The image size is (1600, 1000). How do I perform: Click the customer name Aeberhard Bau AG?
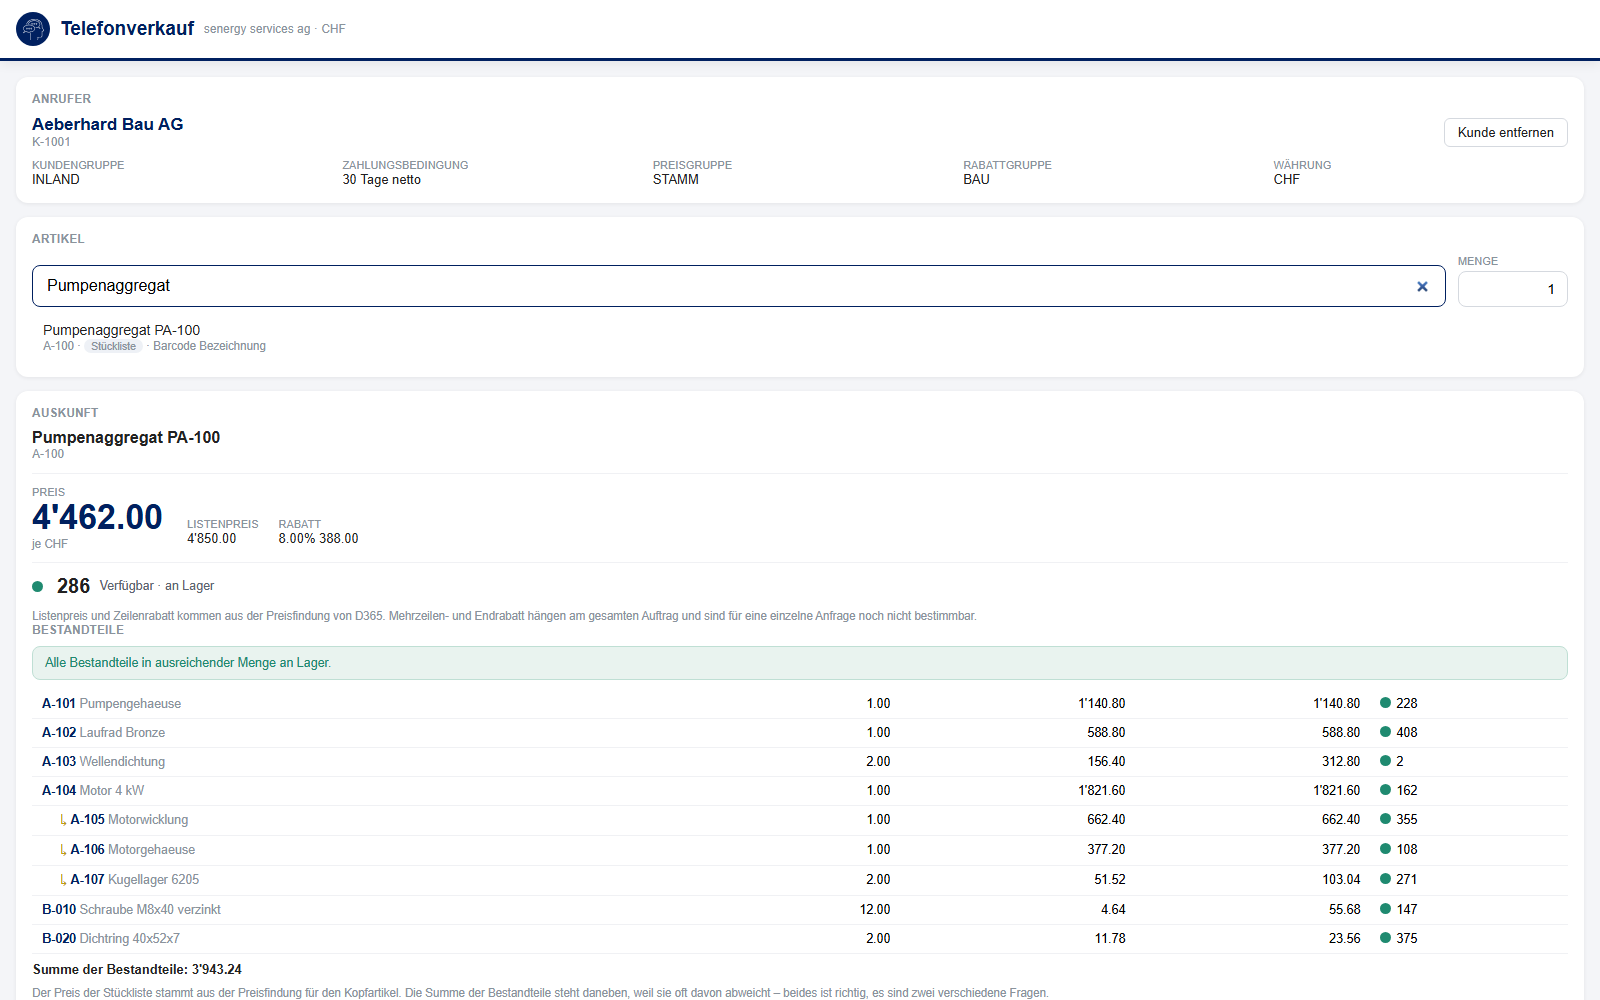click(107, 124)
